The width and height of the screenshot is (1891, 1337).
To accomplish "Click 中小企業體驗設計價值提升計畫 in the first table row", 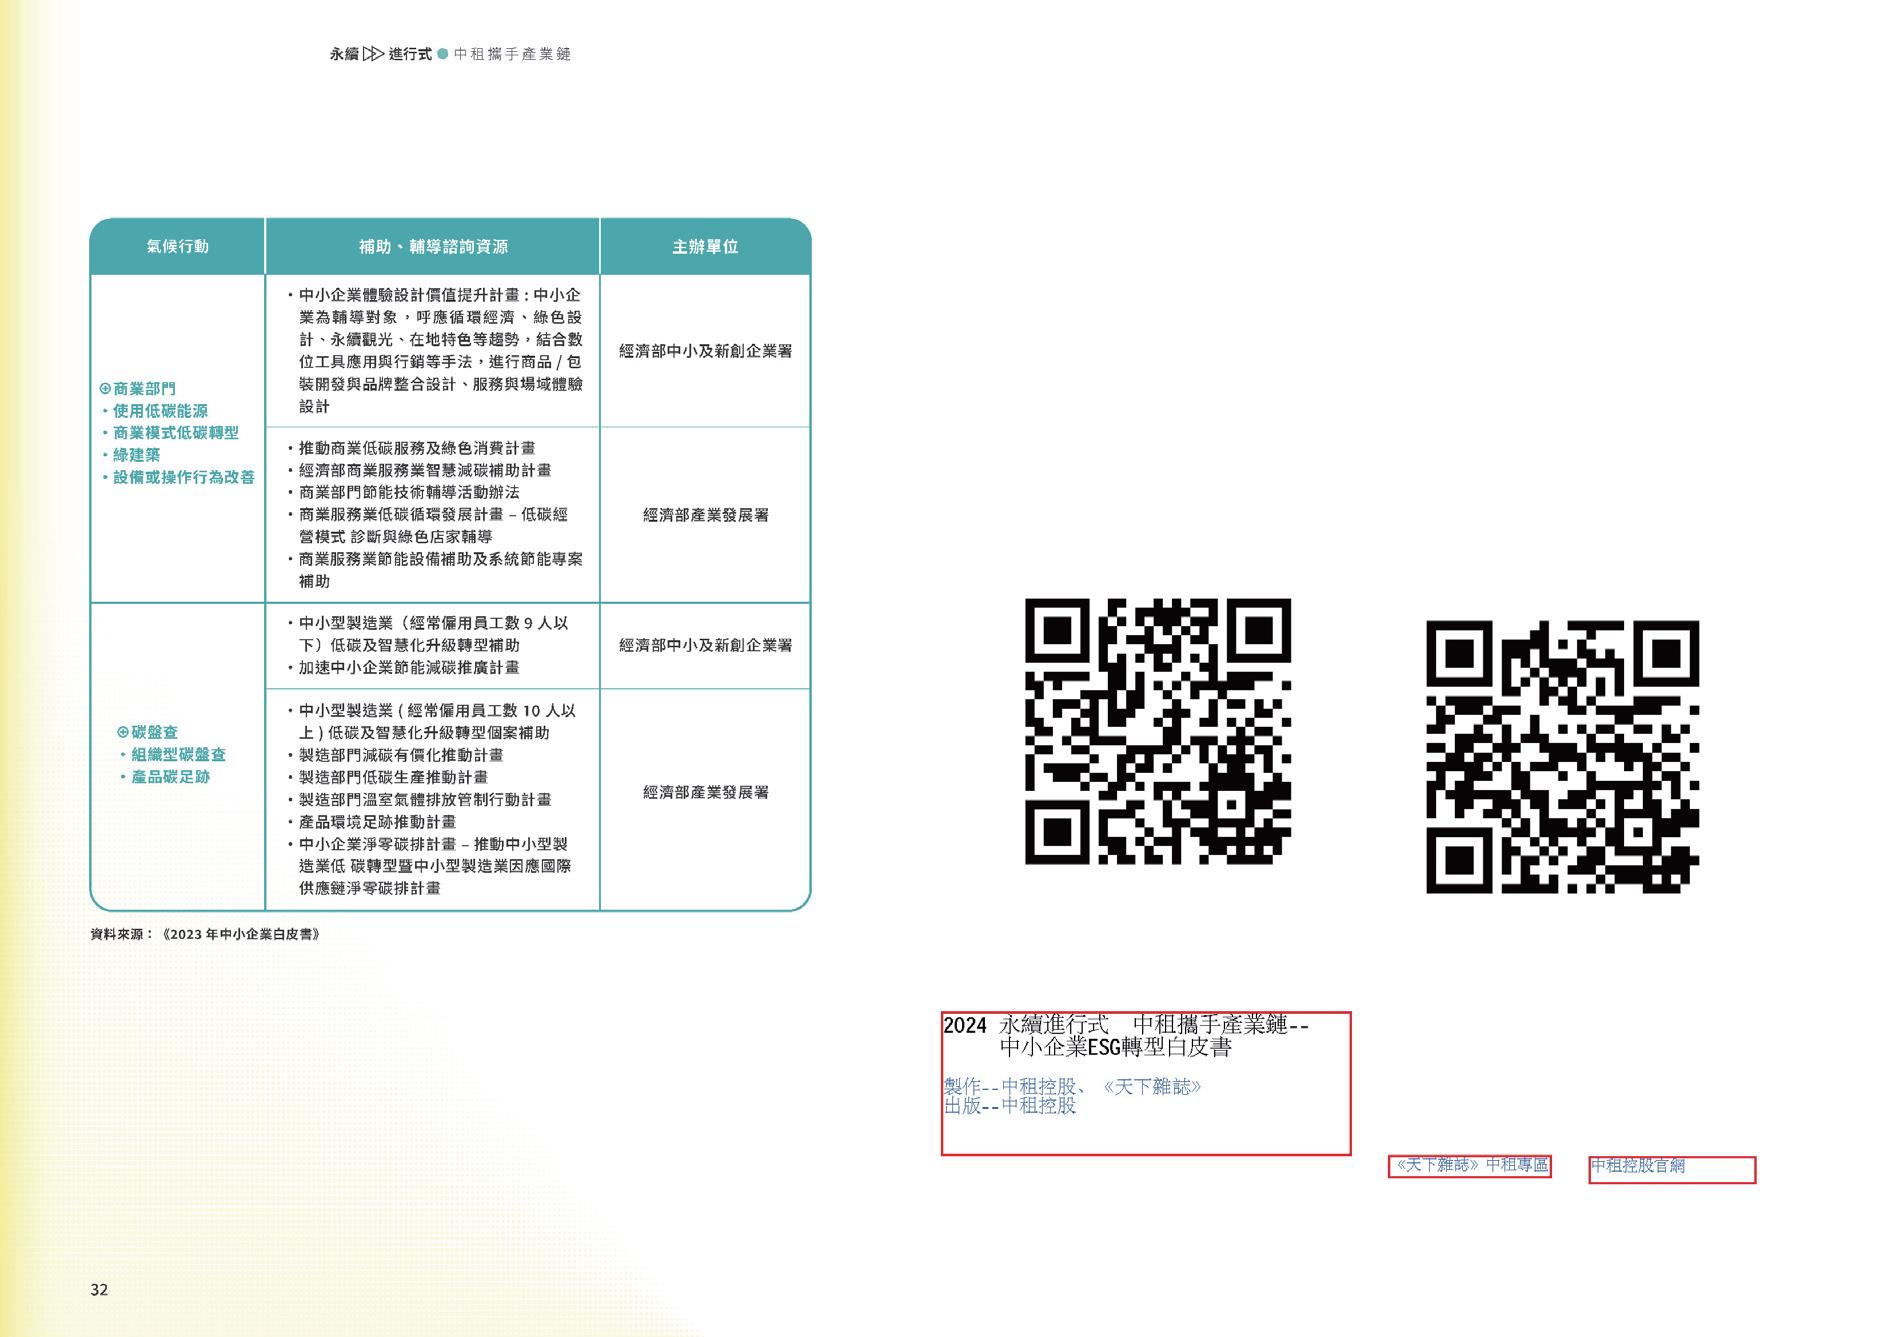I will [434, 351].
